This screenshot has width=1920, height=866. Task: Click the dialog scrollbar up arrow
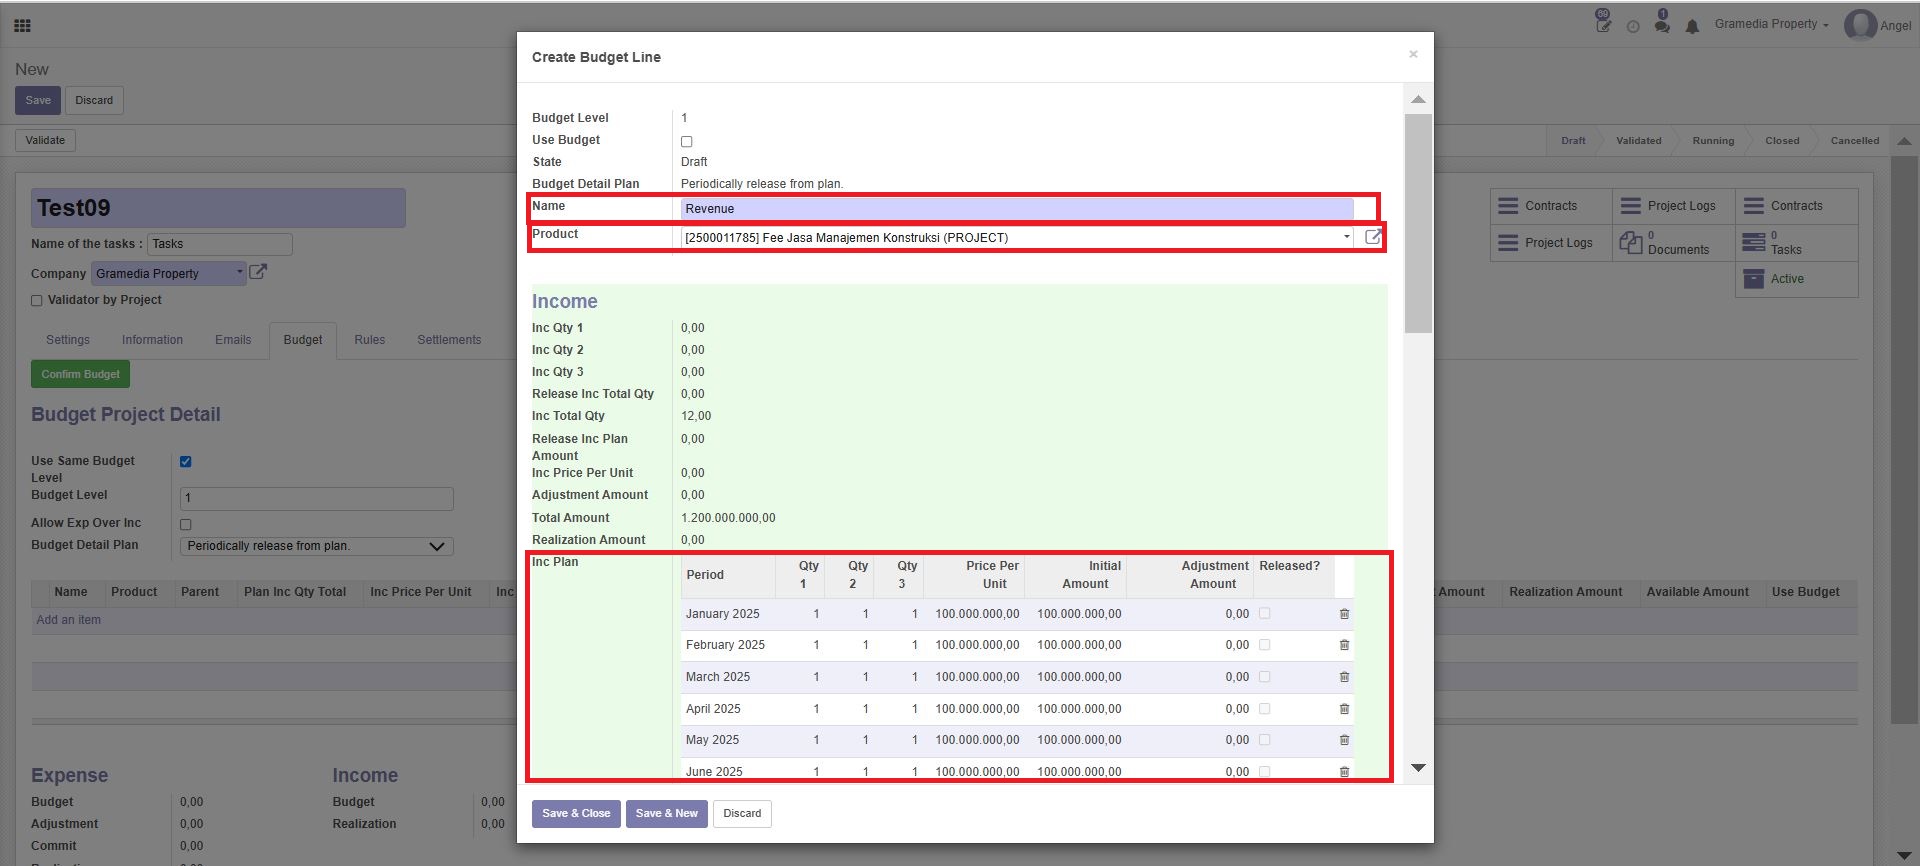pos(1418,99)
